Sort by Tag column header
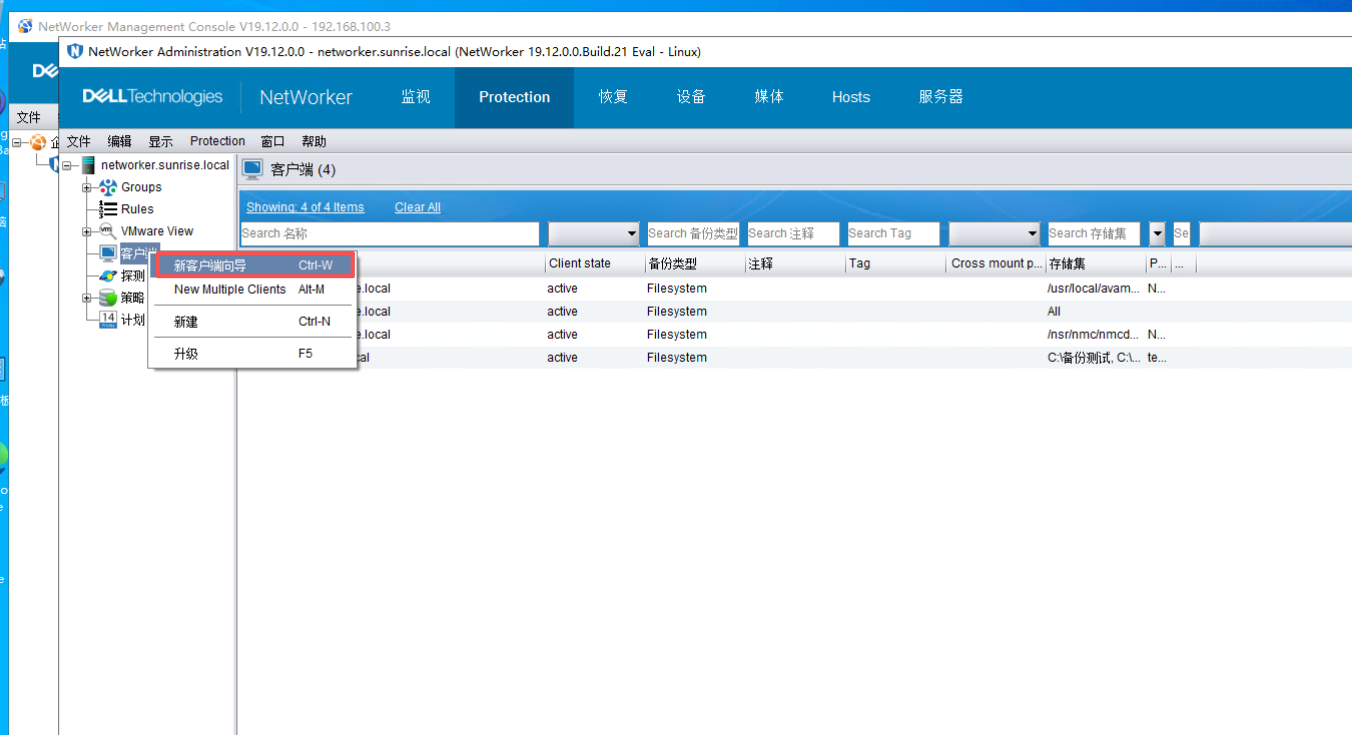Image resolution: width=1352 pixels, height=735 pixels. pyautogui.click(x=895, y=264)
